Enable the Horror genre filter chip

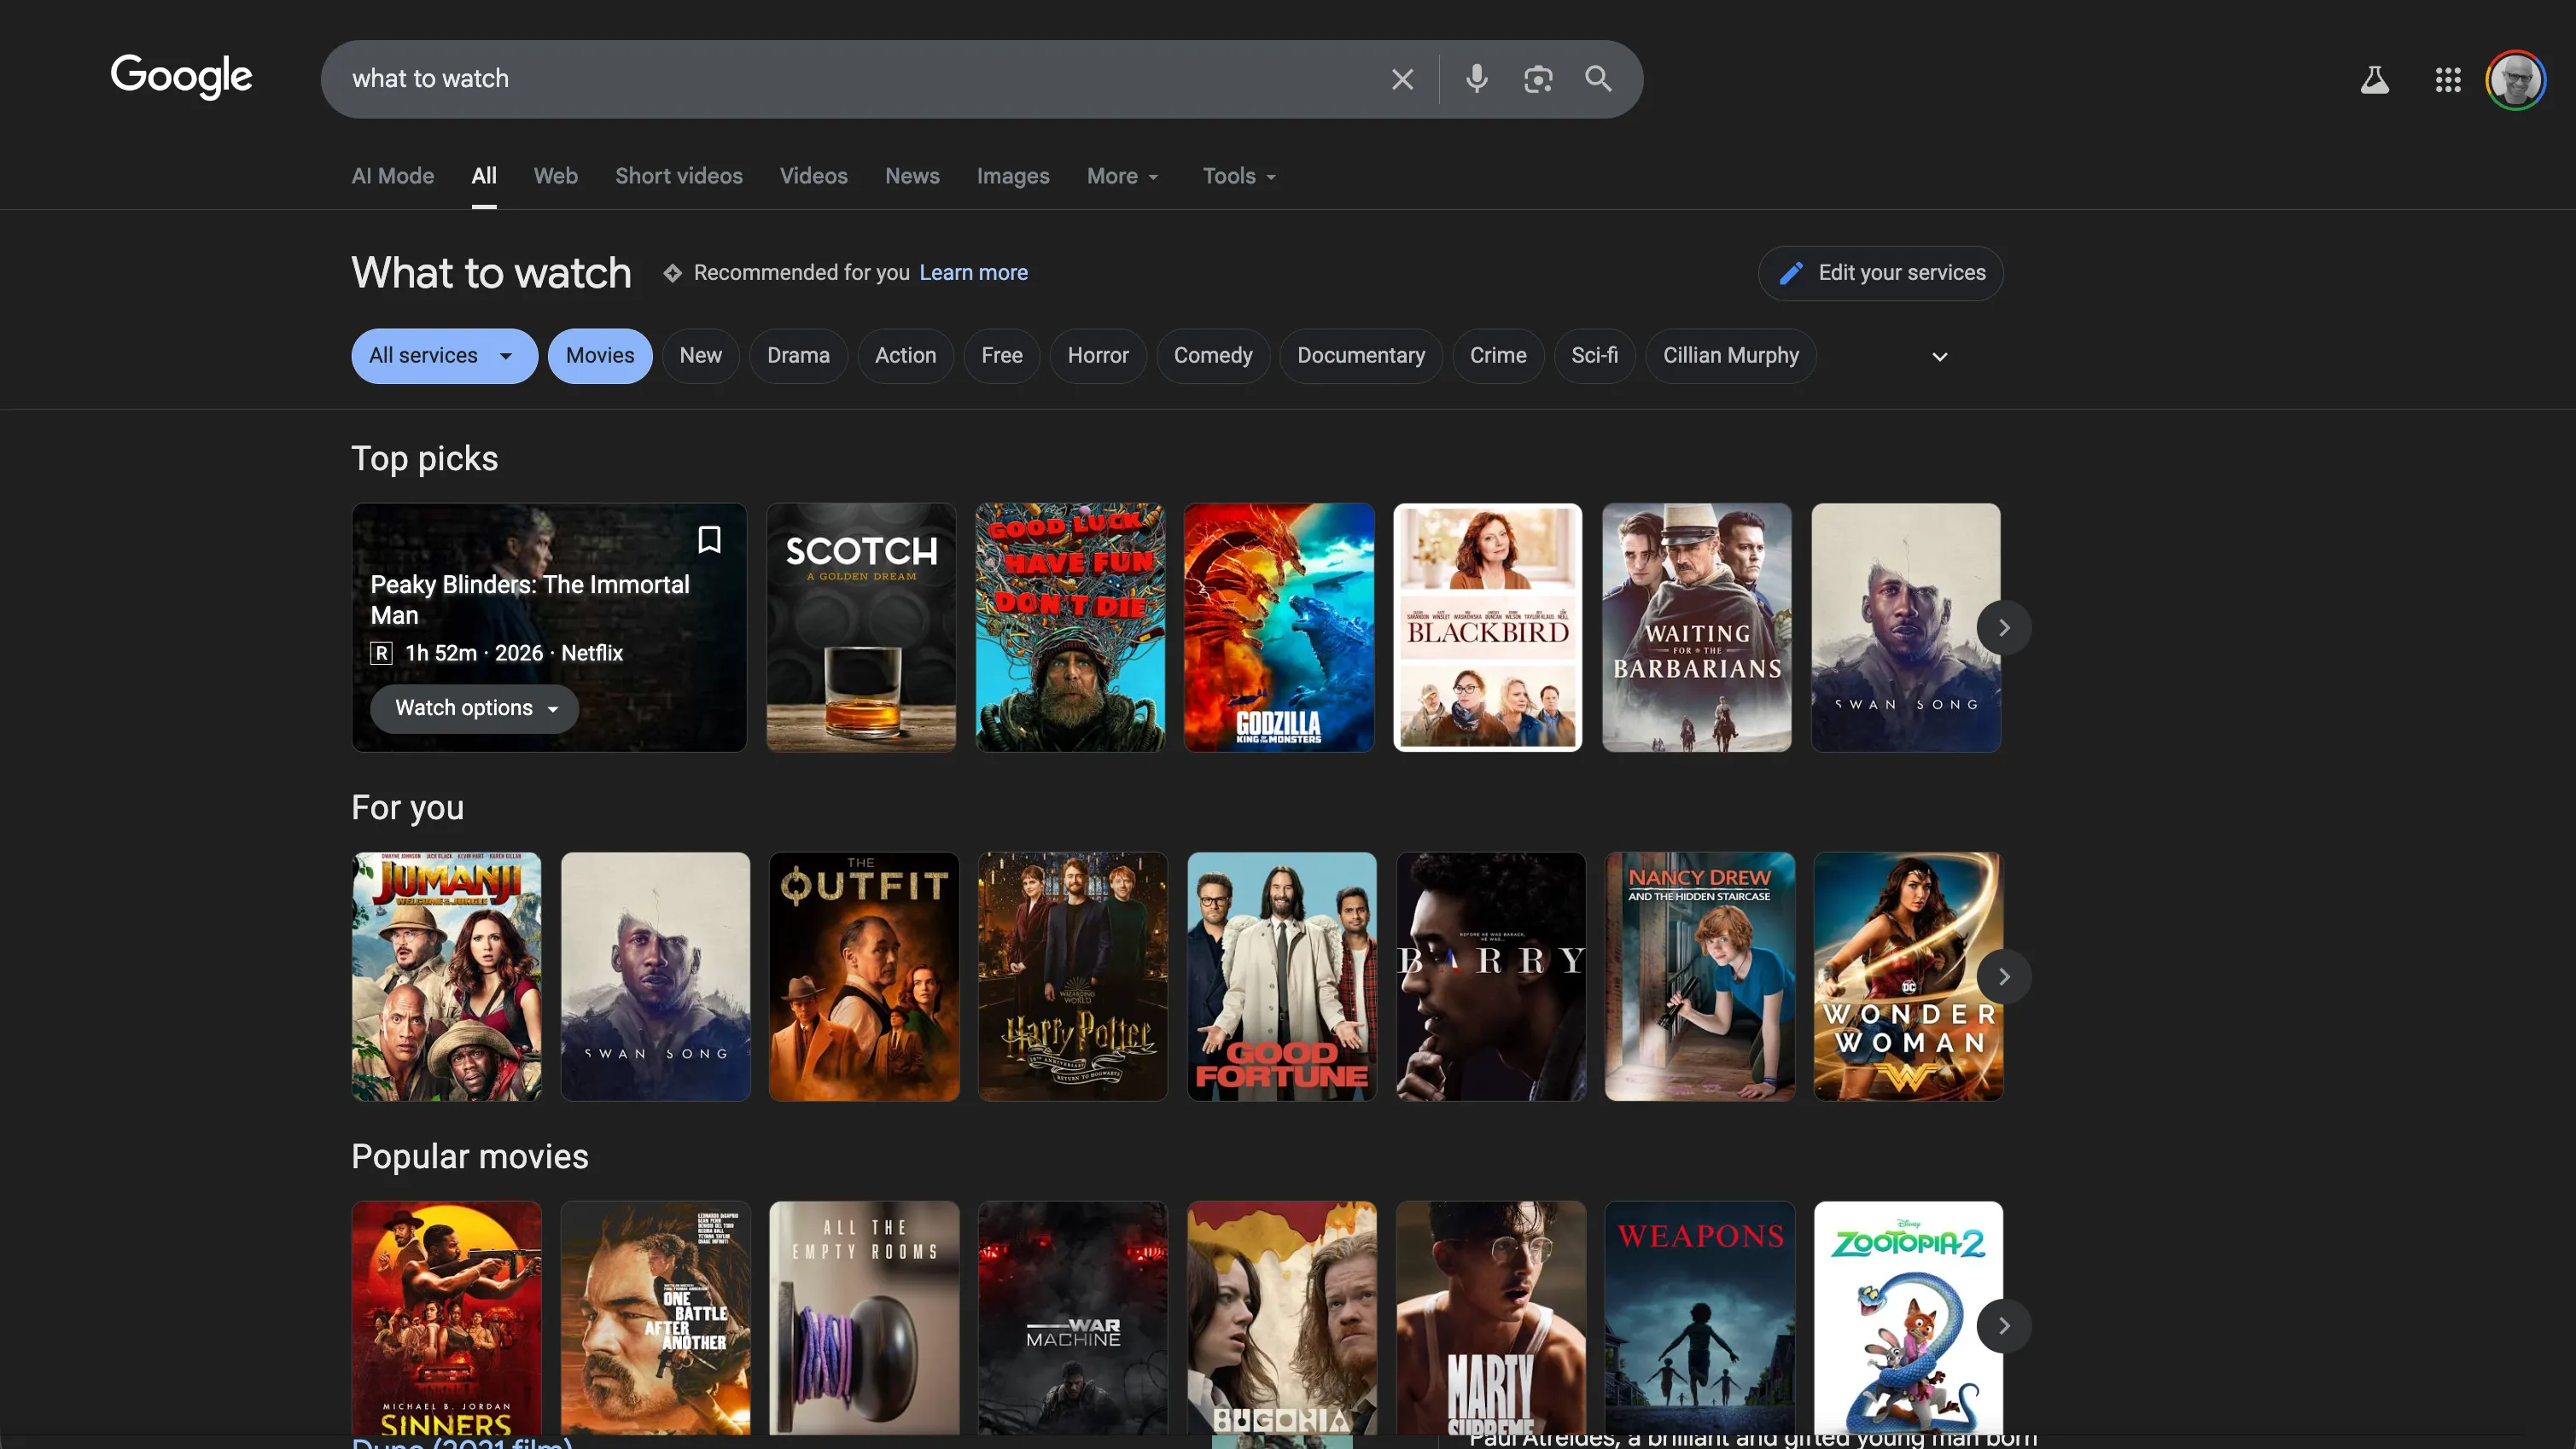pos(1097,356)
